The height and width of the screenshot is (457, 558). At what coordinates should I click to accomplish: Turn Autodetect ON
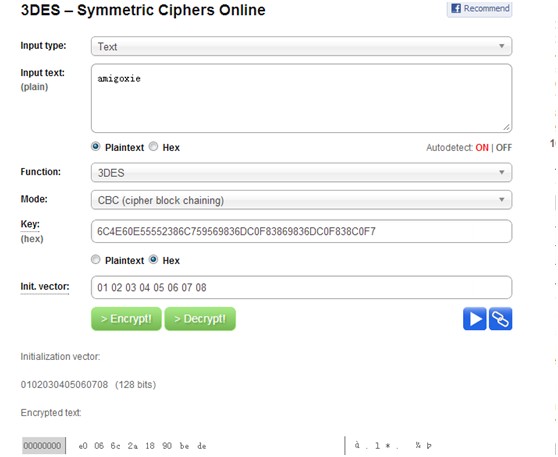click(x=482, y=147)
